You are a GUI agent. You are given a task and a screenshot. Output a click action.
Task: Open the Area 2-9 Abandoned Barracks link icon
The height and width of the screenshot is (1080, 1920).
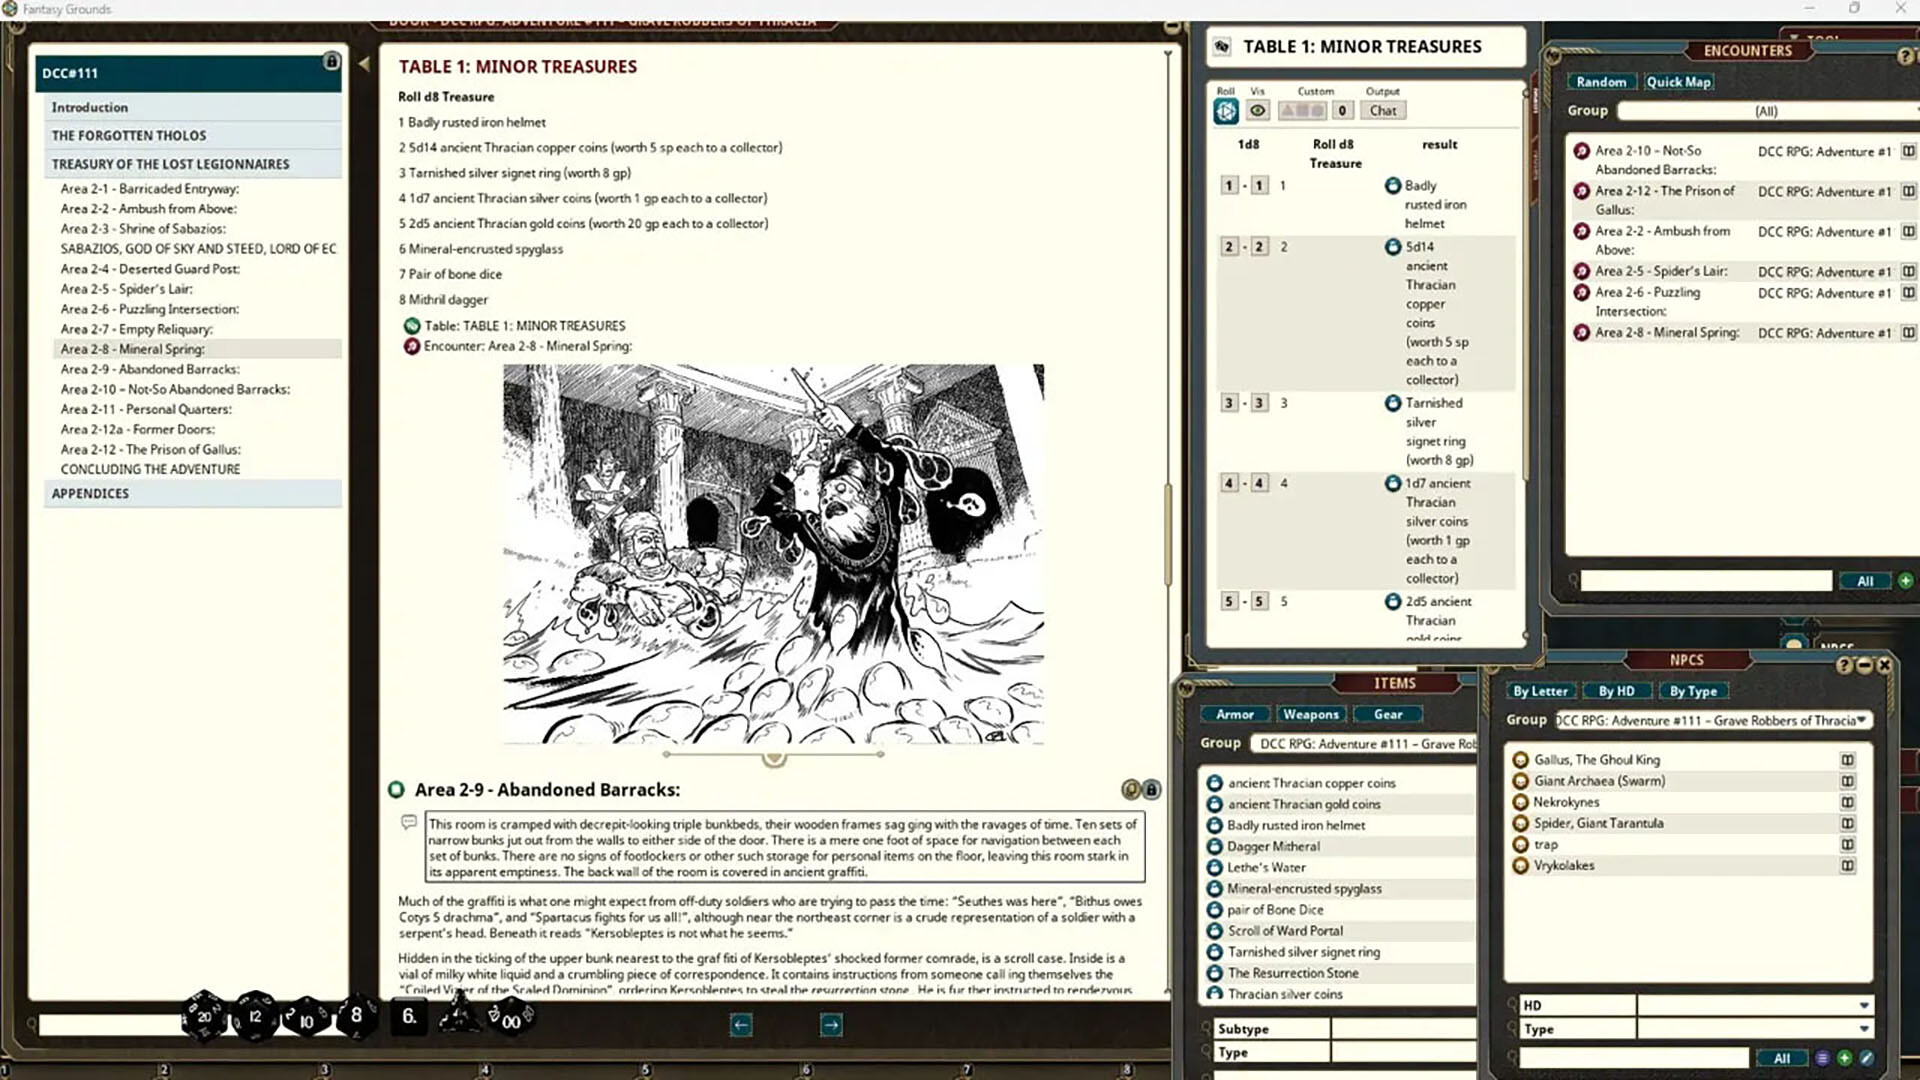click(397, 790)
